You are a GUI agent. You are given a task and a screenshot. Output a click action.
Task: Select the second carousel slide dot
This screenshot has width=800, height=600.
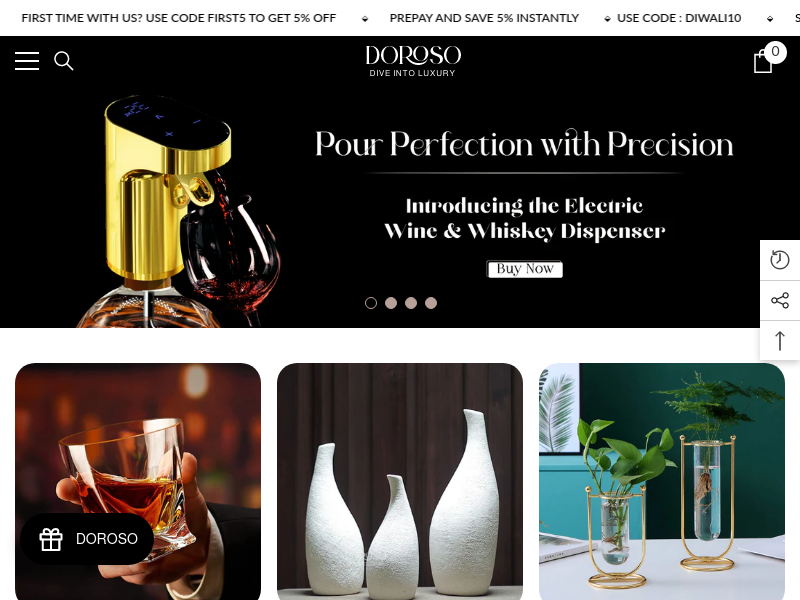[391, 303]
